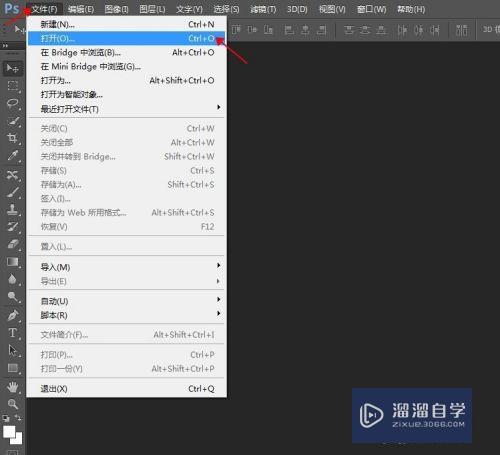Open the 文字(Y) menu

point(189,9)
